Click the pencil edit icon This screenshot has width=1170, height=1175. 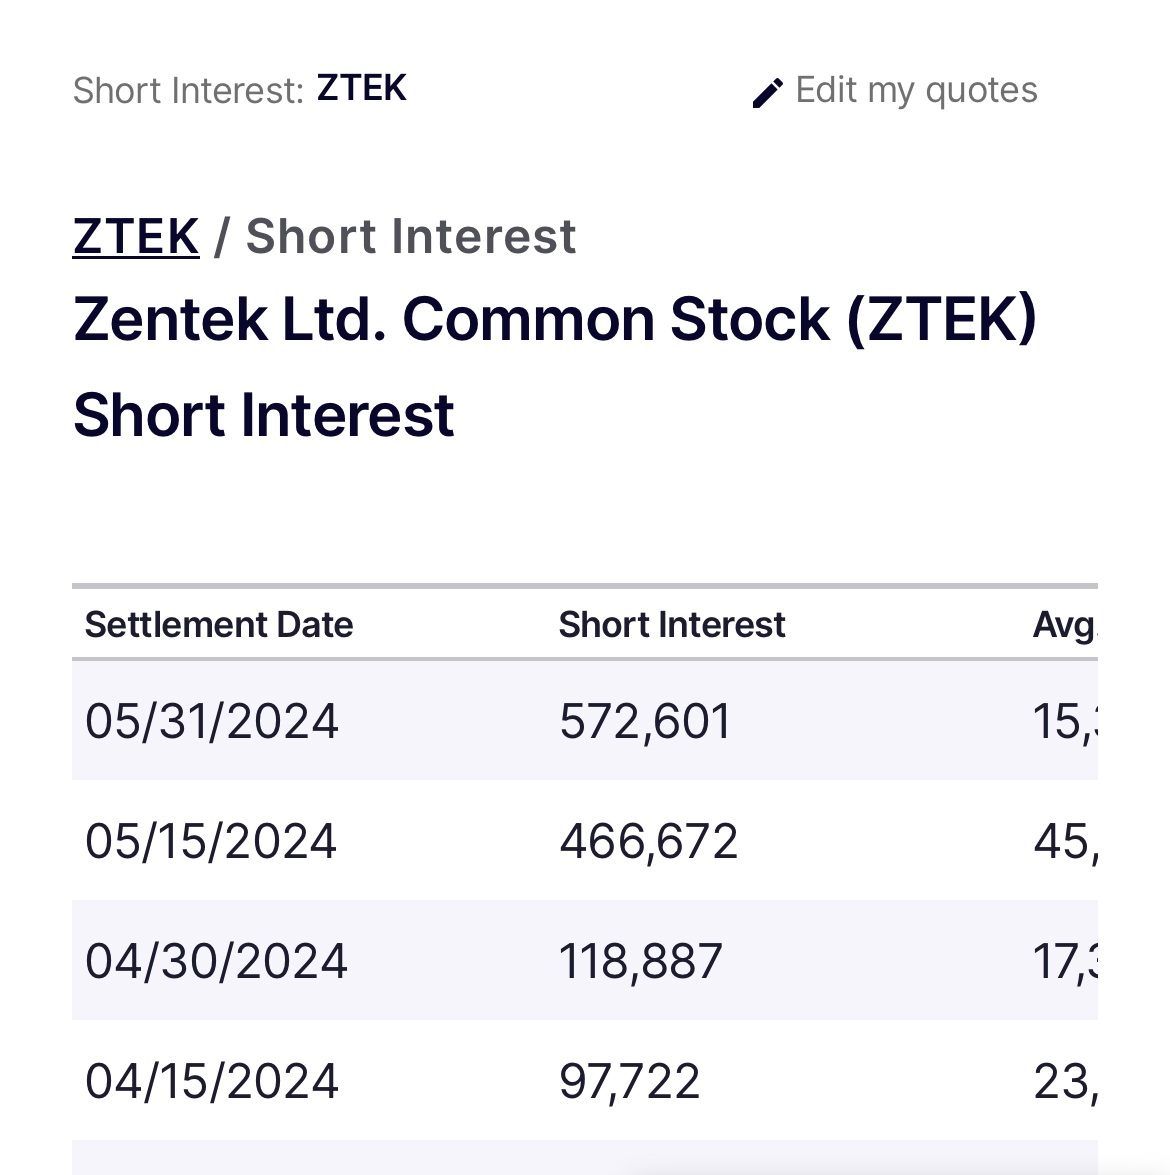pyautogui.click(x=767, y=93)
